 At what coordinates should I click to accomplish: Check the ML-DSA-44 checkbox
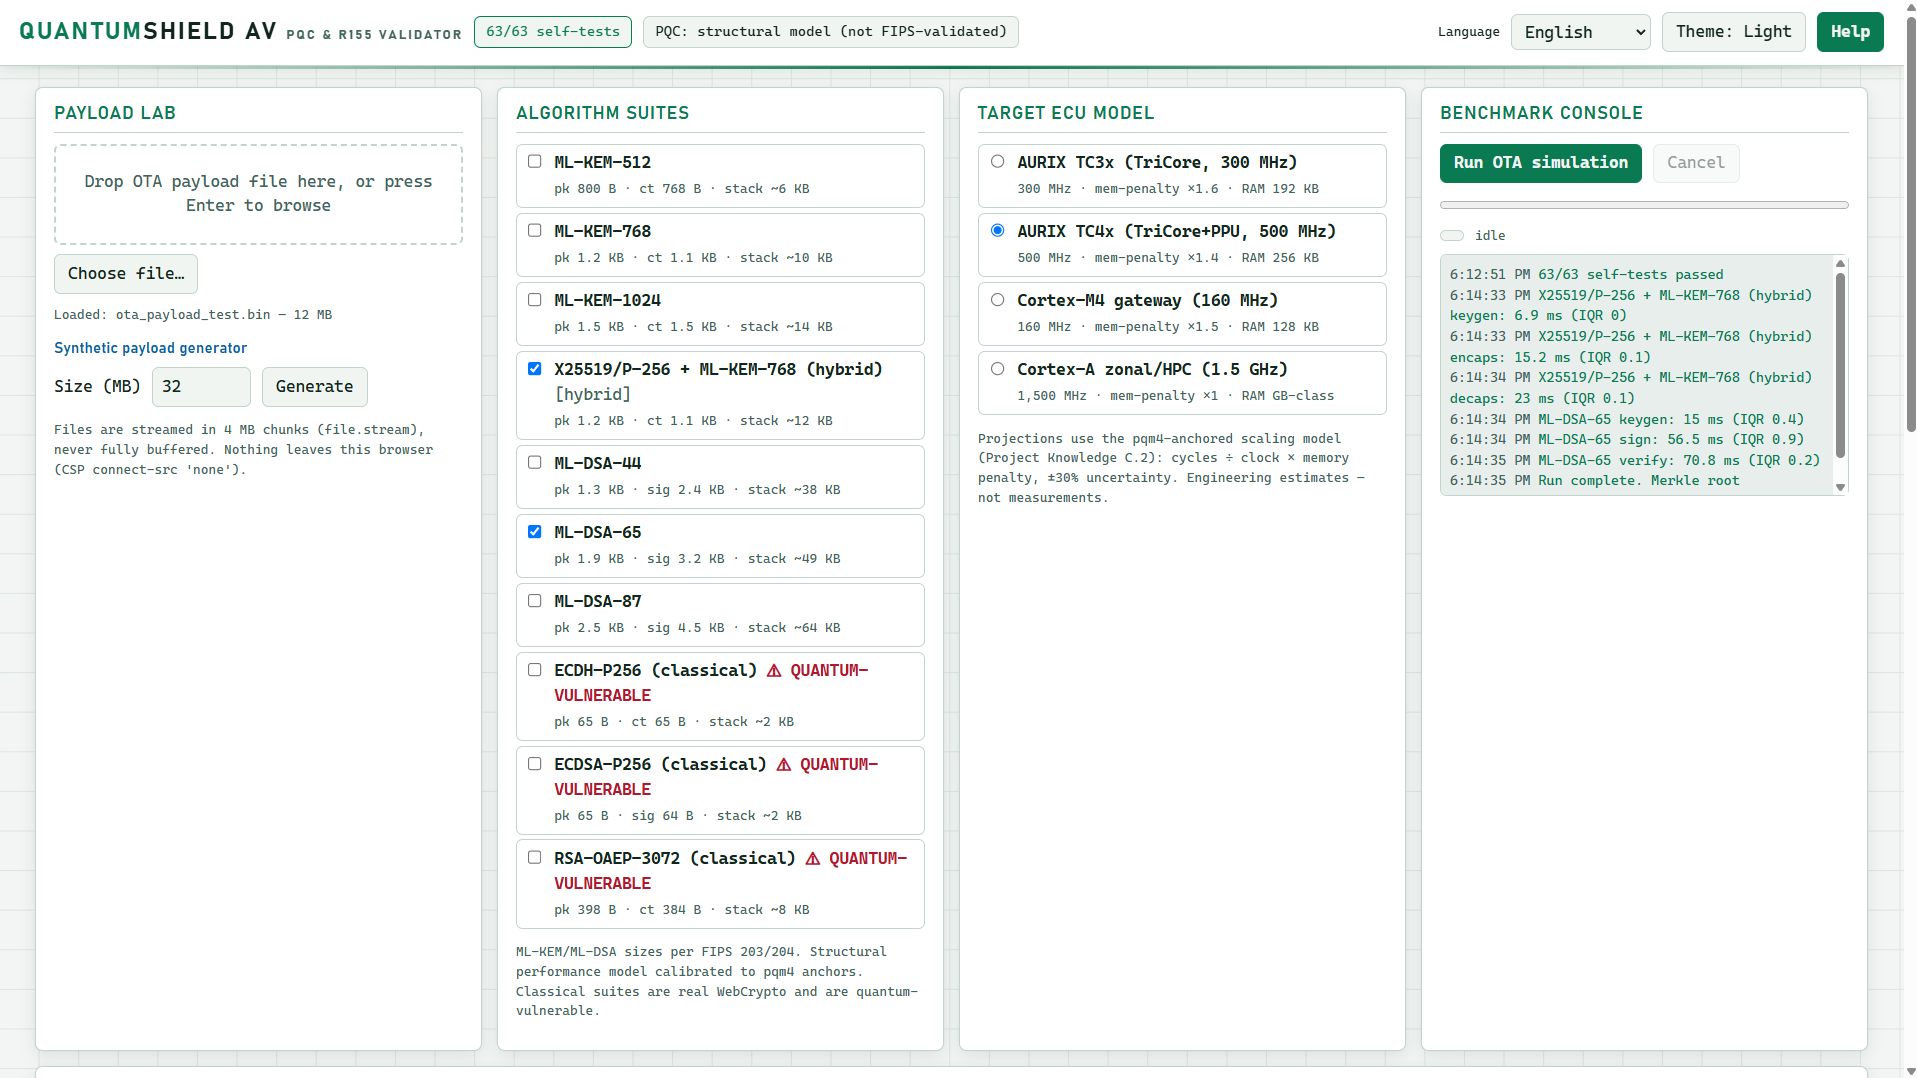click(x=534, y=462)
